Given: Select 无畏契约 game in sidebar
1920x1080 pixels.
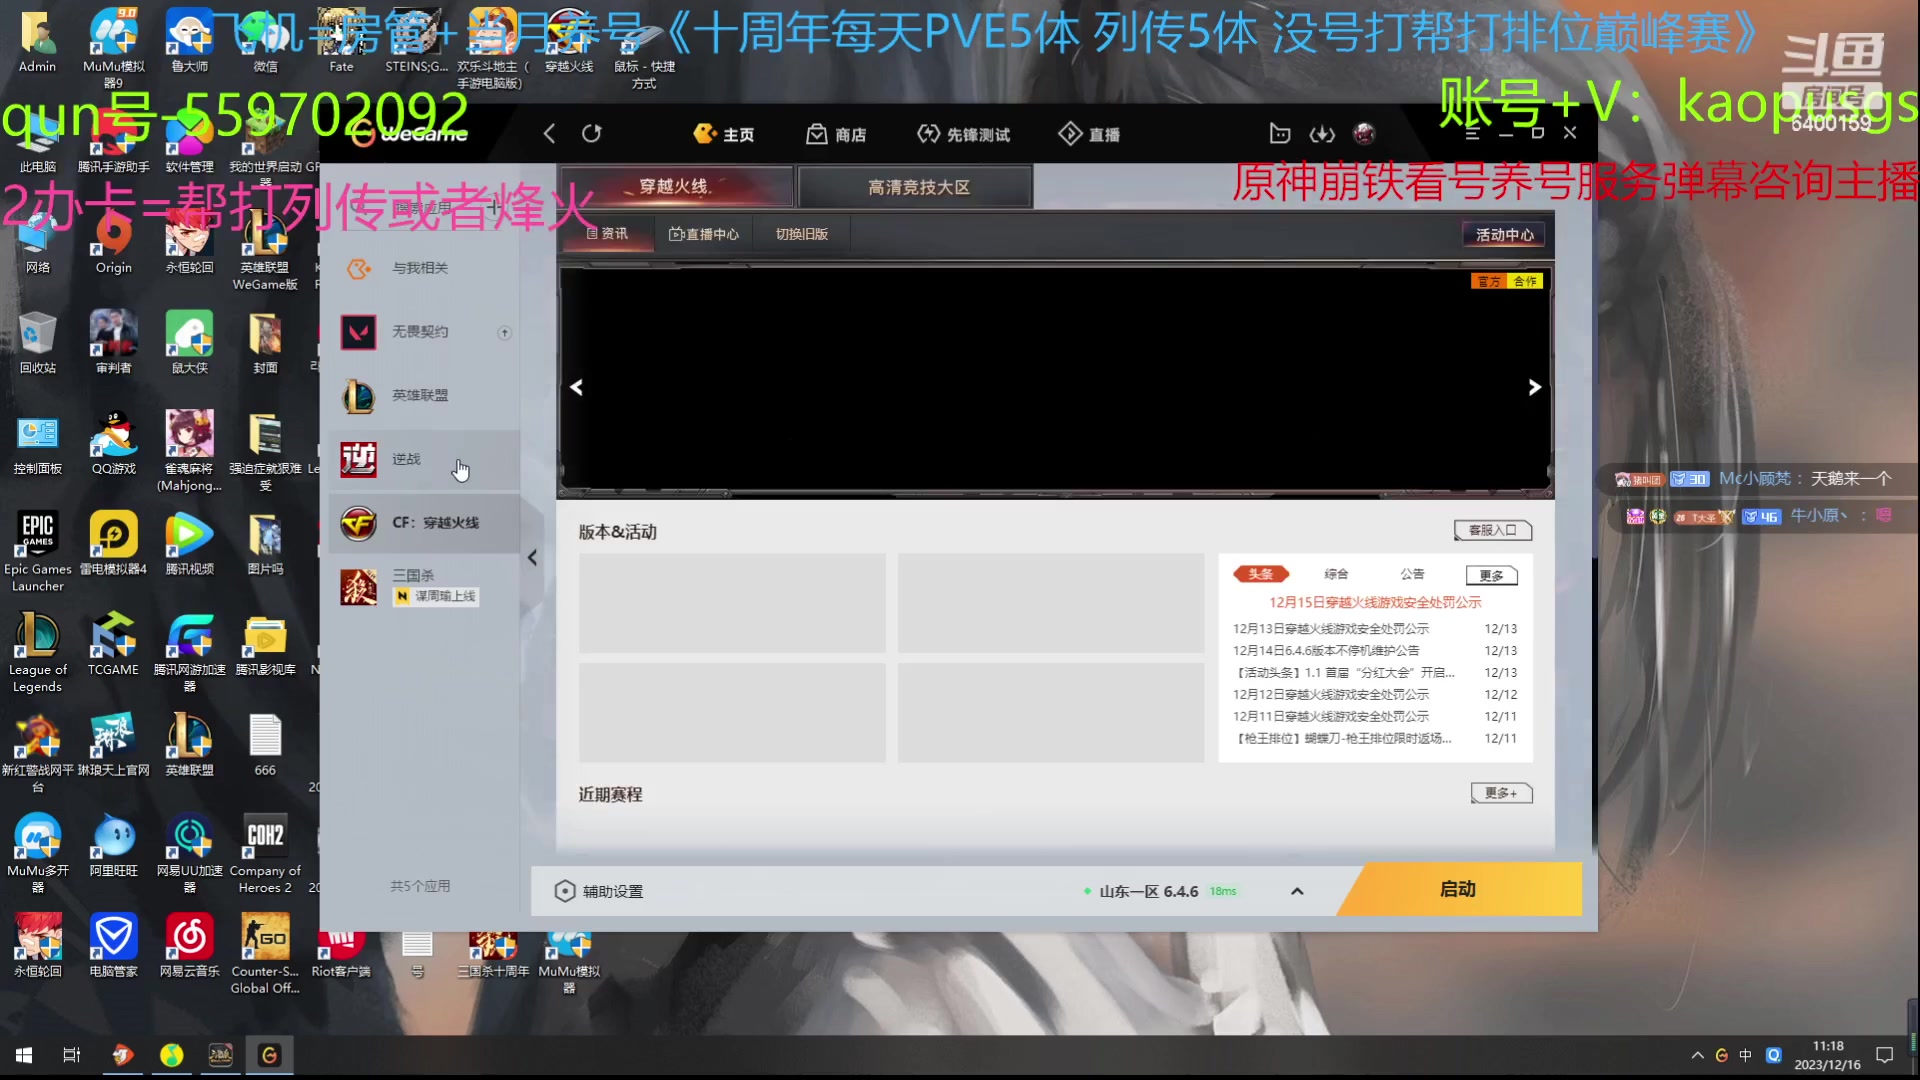Looking at the screenshot, I should tap(424, 332).
